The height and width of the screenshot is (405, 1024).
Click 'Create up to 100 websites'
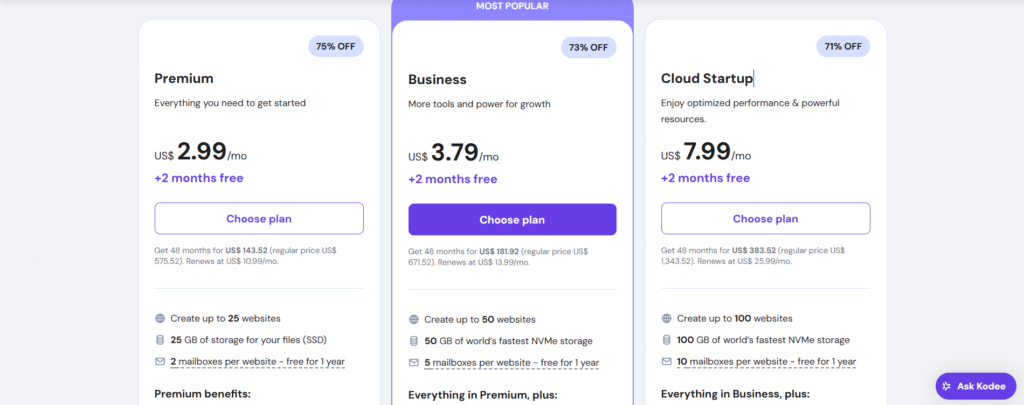pos(735,319)
